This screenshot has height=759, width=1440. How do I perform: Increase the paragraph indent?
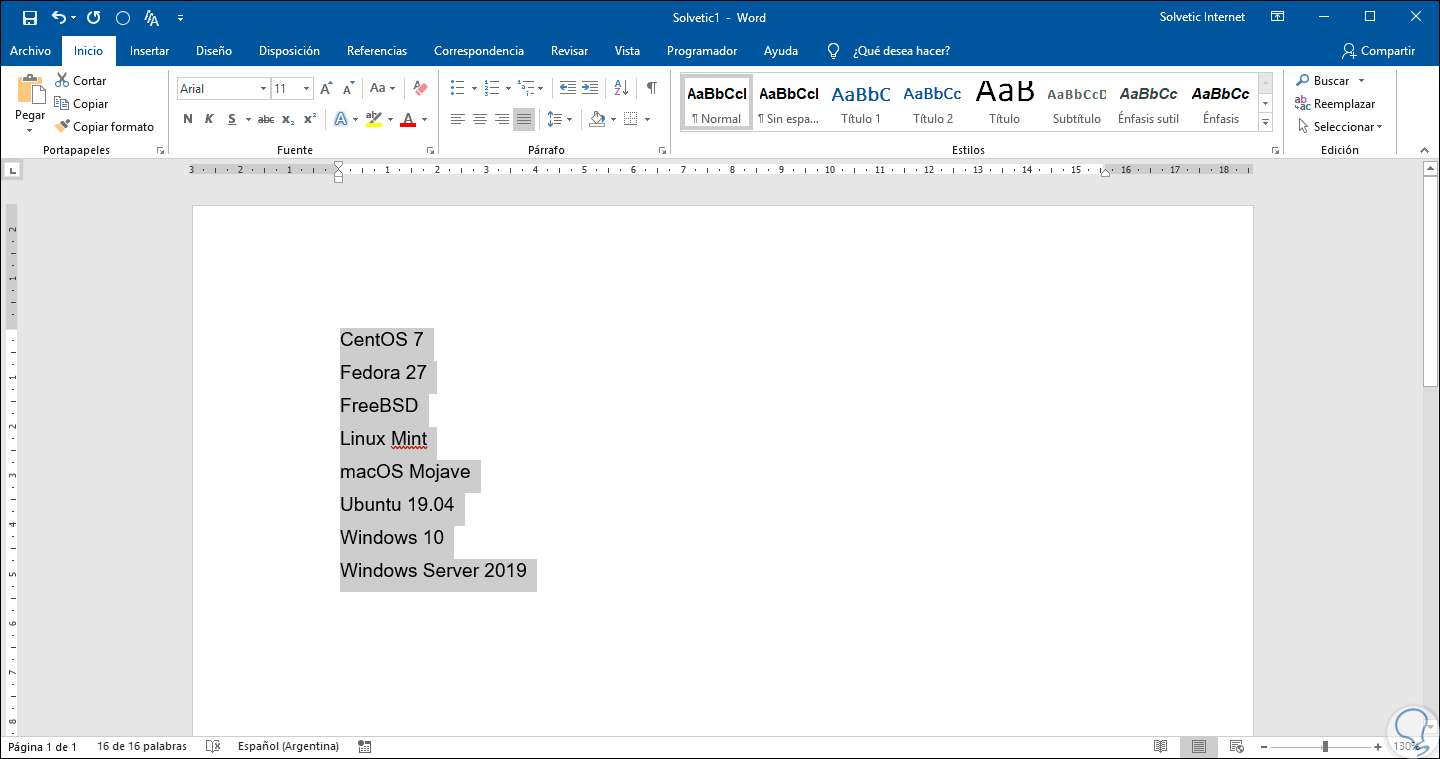pyautogui.click(x=590, y=88)
